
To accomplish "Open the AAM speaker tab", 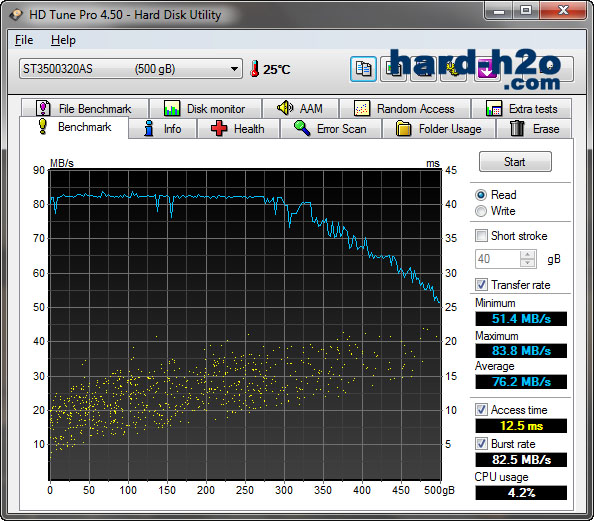I will pos(300,109).
